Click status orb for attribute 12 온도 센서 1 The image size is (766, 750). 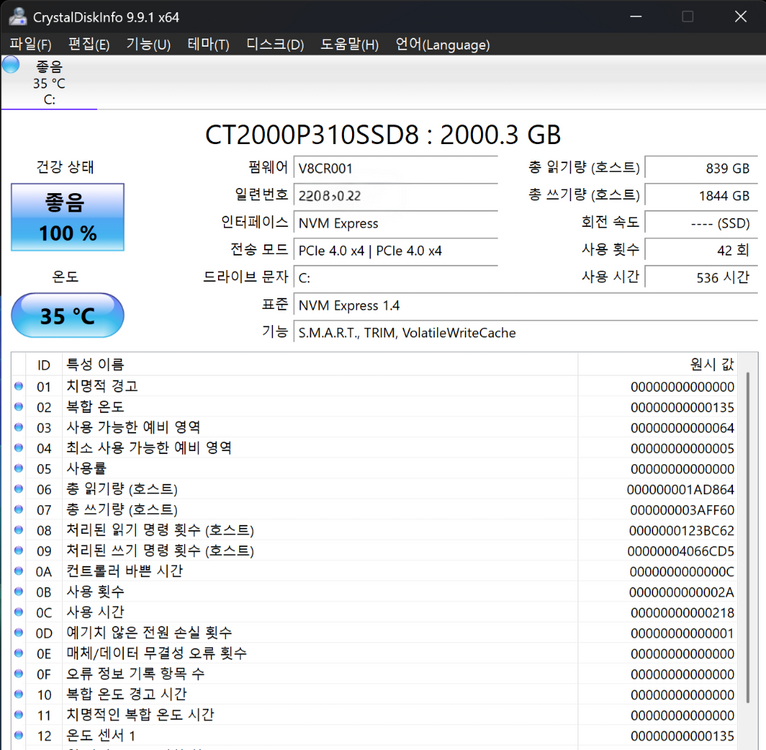click(19, 735)
